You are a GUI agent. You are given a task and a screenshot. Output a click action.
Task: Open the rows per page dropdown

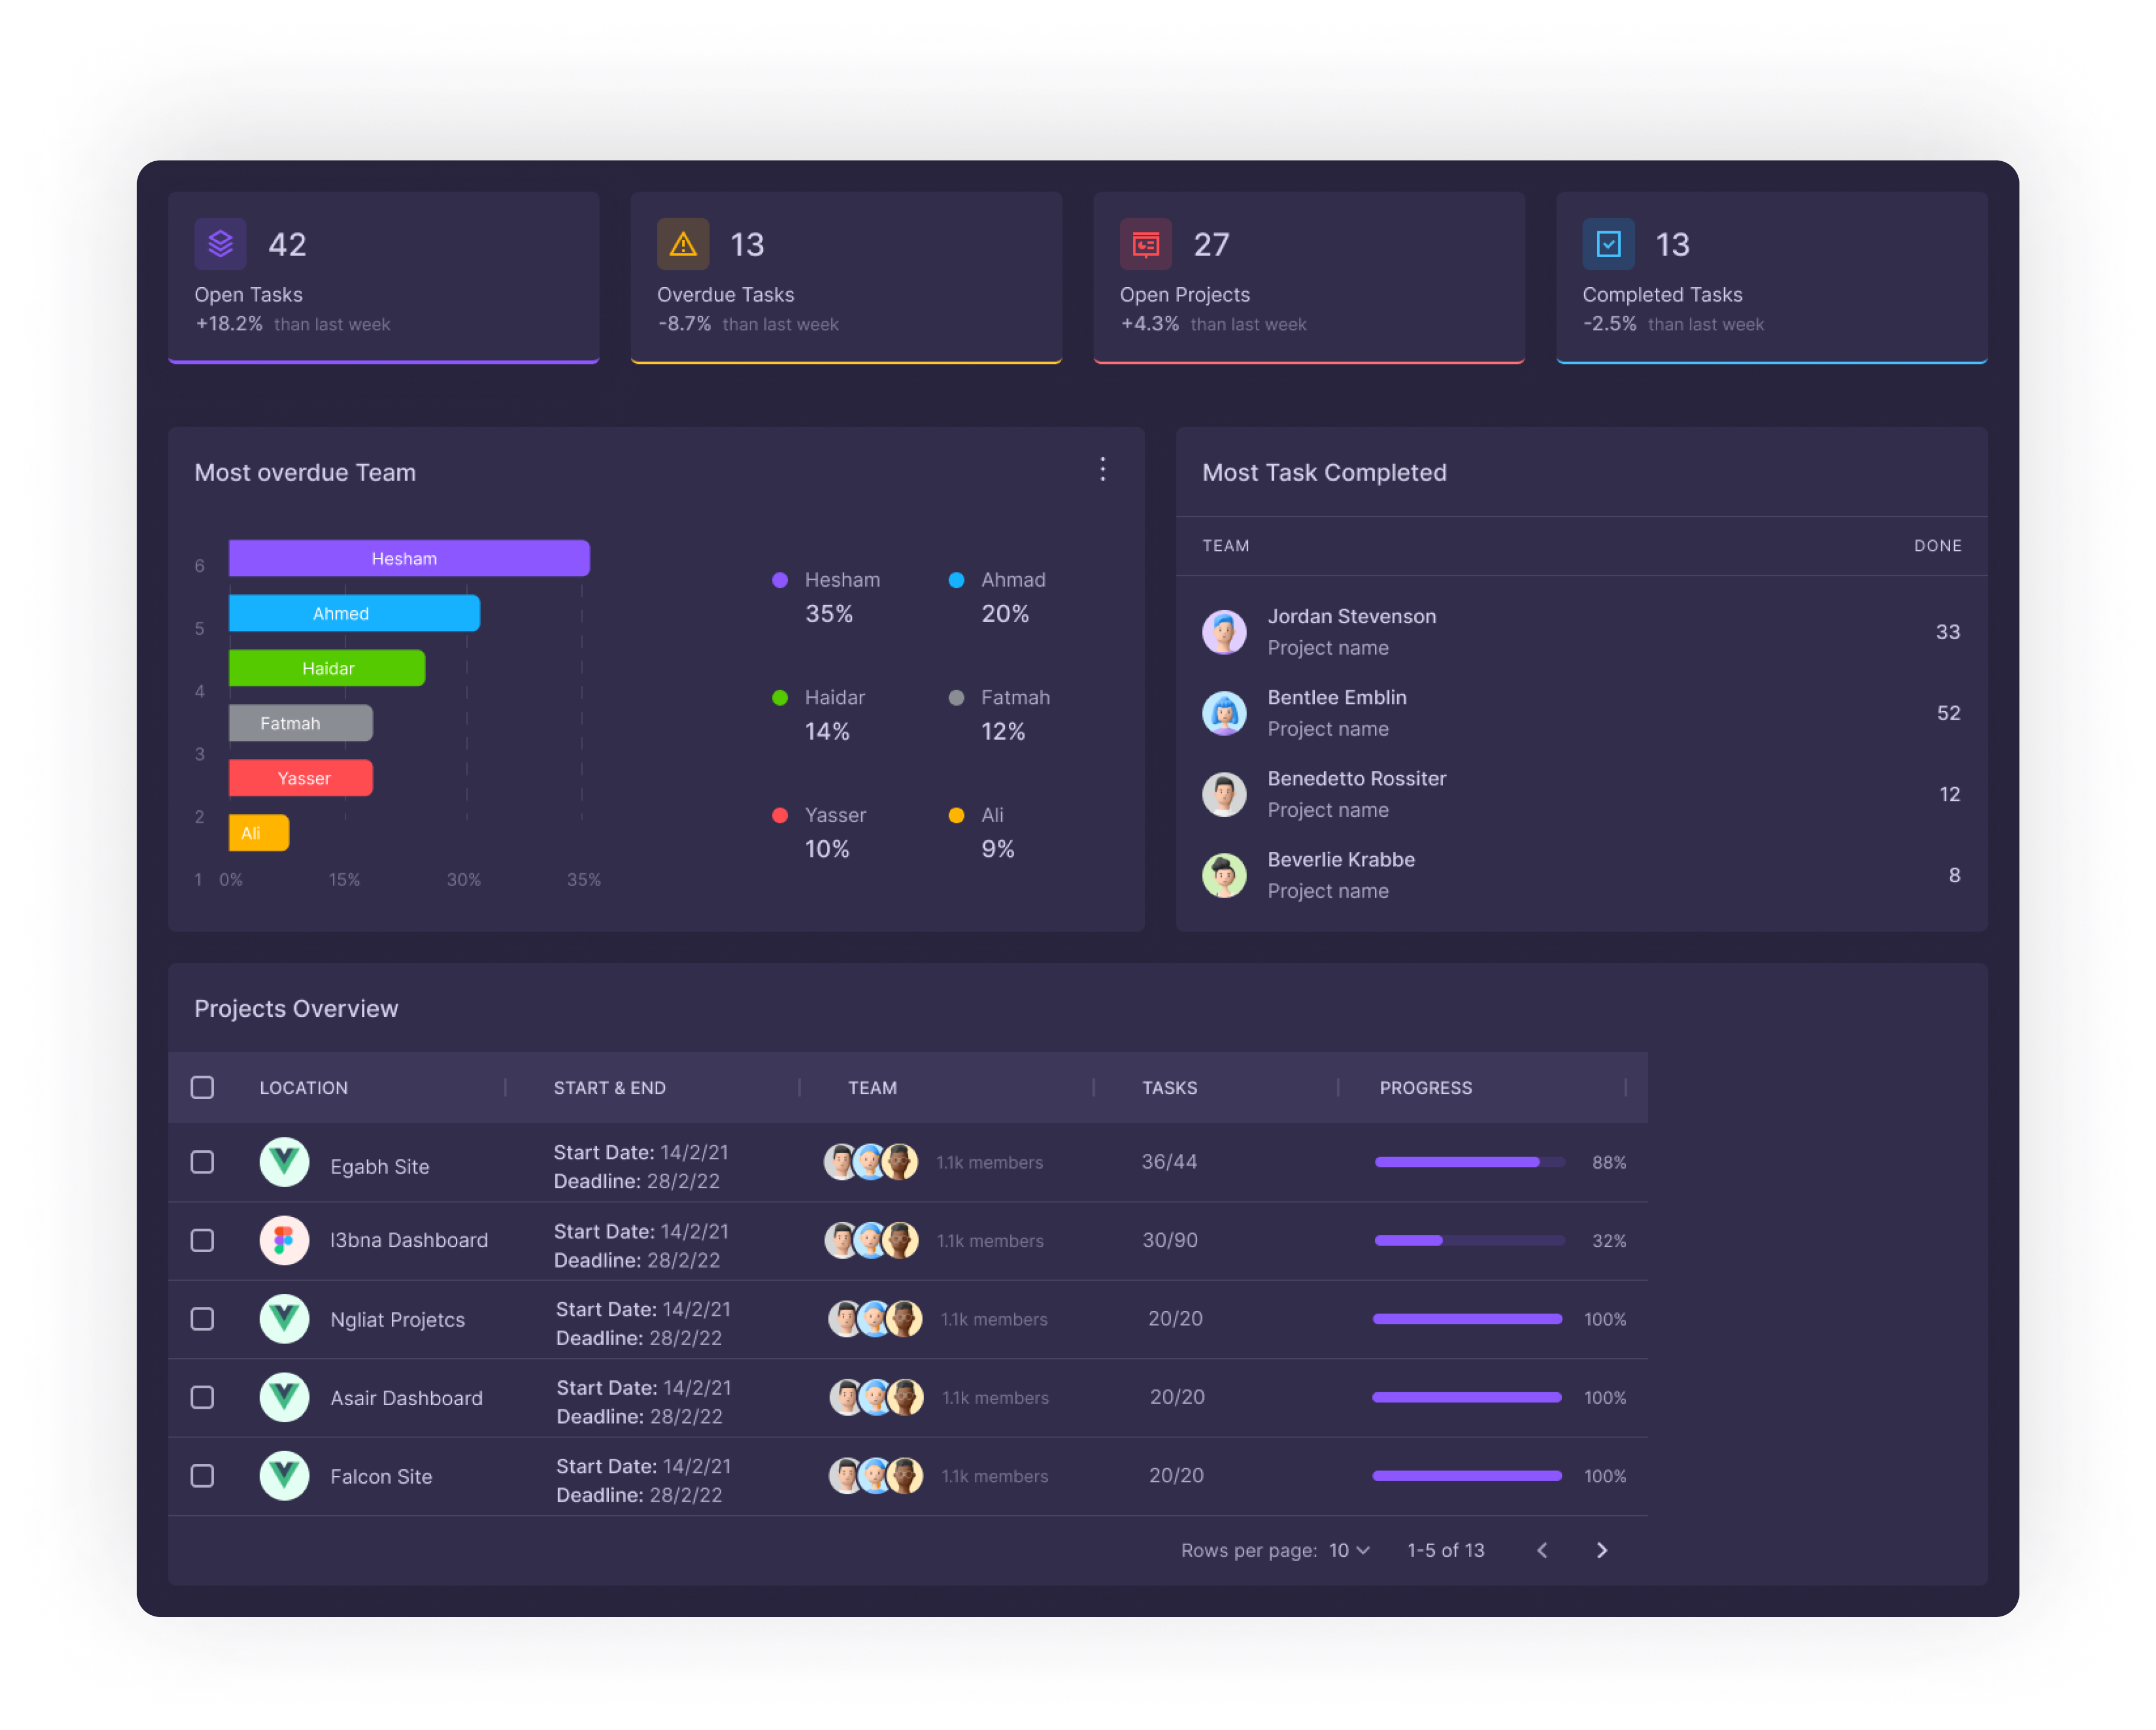(x=1349, y=1550)
